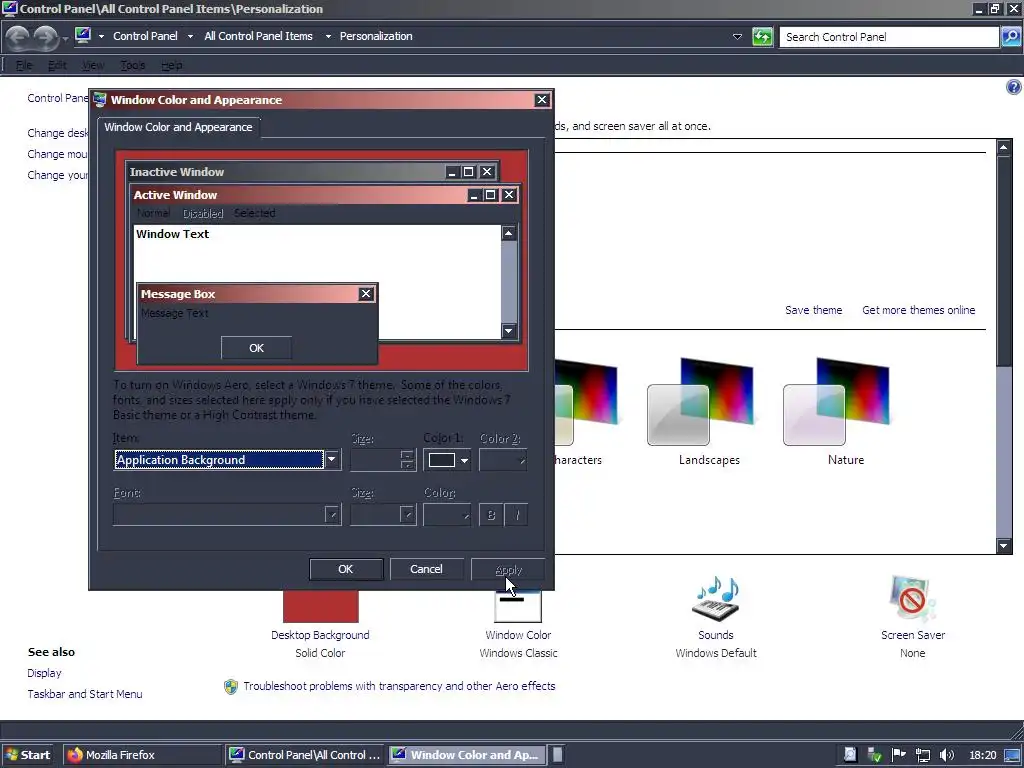The height and width of the screenshot is (768, 1024).
Task: Expand arrow after All Control Panel Items
Action: 328,37
